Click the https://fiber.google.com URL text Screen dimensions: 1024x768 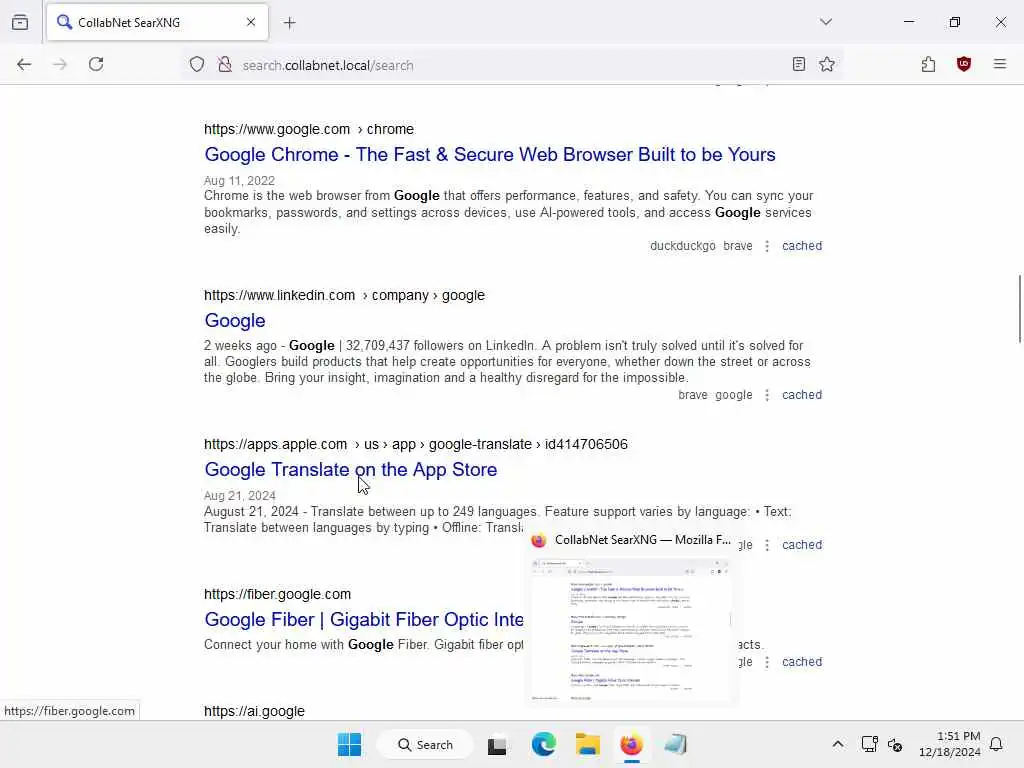coord(278,594)
